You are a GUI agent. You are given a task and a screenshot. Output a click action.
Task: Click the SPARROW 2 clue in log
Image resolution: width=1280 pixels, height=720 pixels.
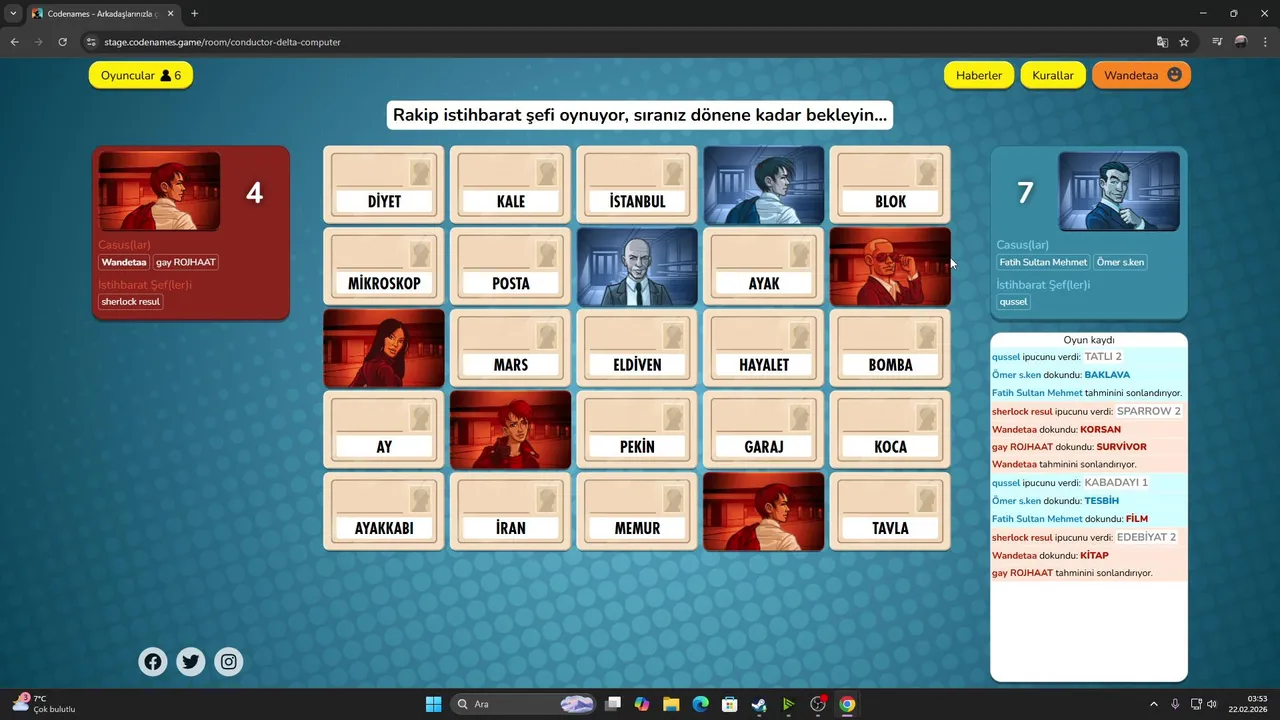coord(1149,411)
